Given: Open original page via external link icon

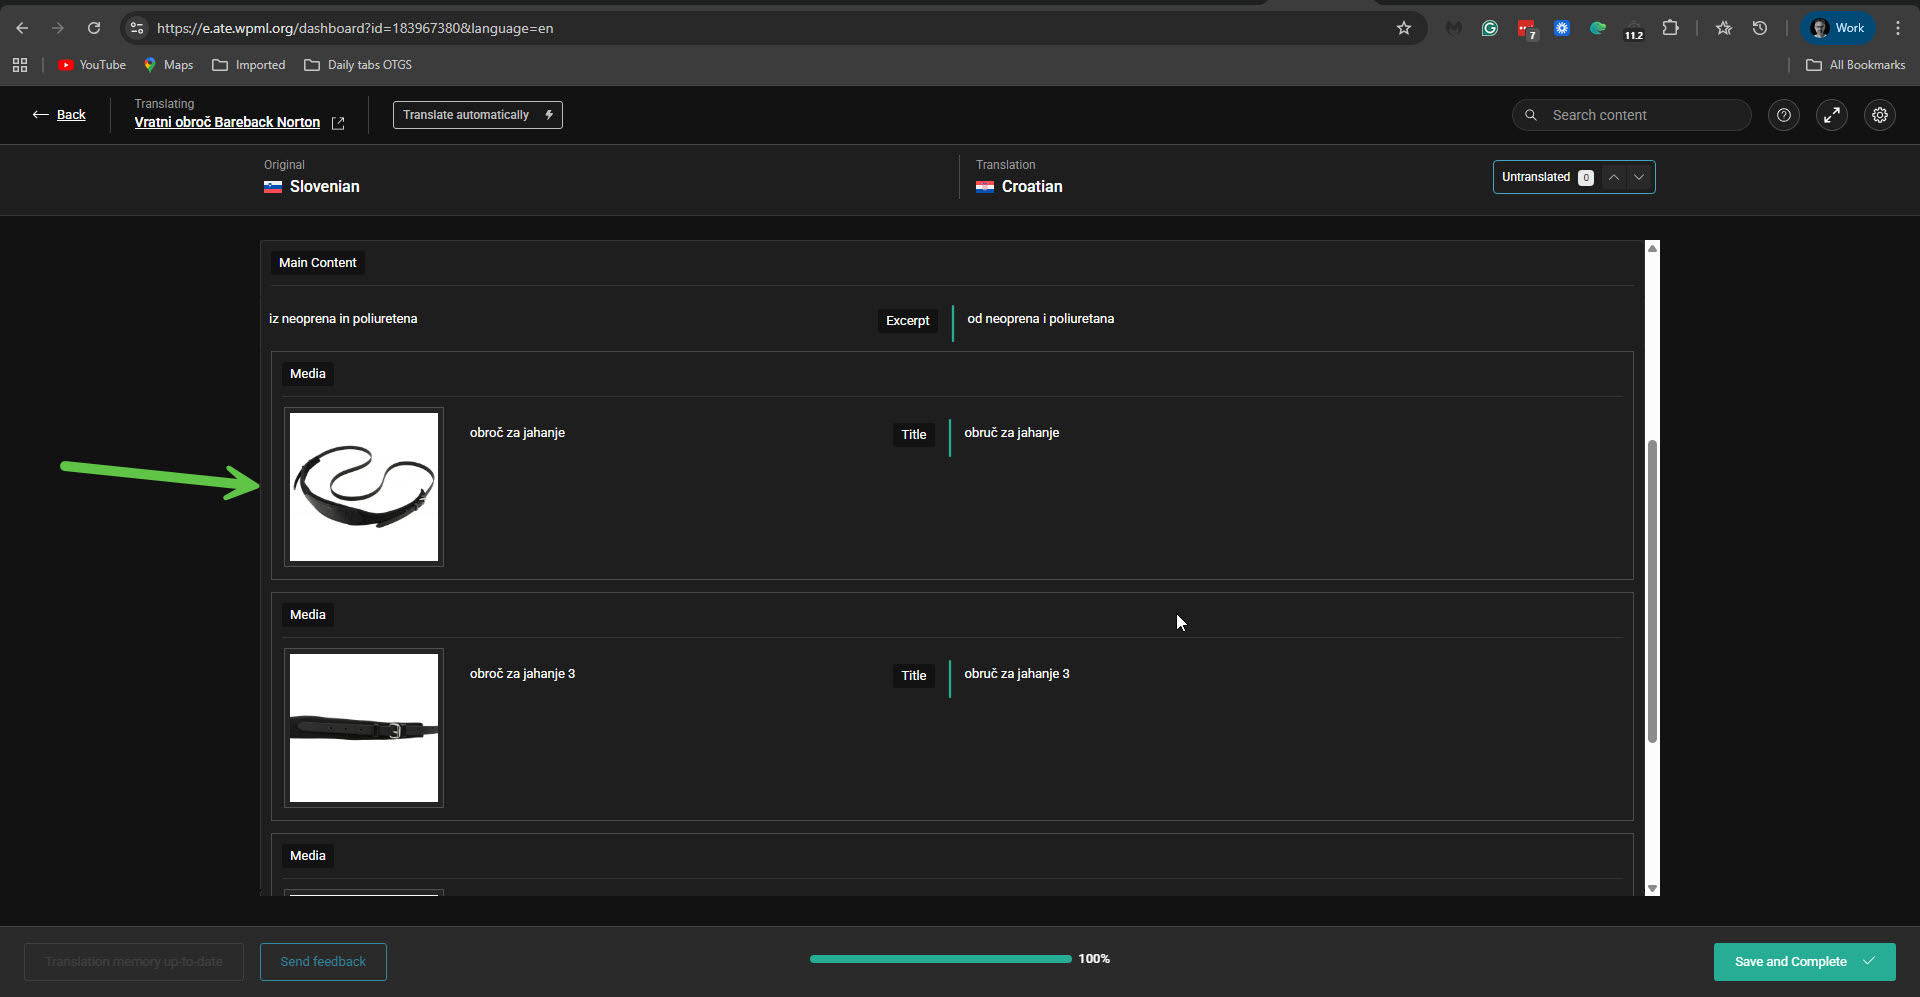Looking at the screenshot, I should (x=338, y=123).
